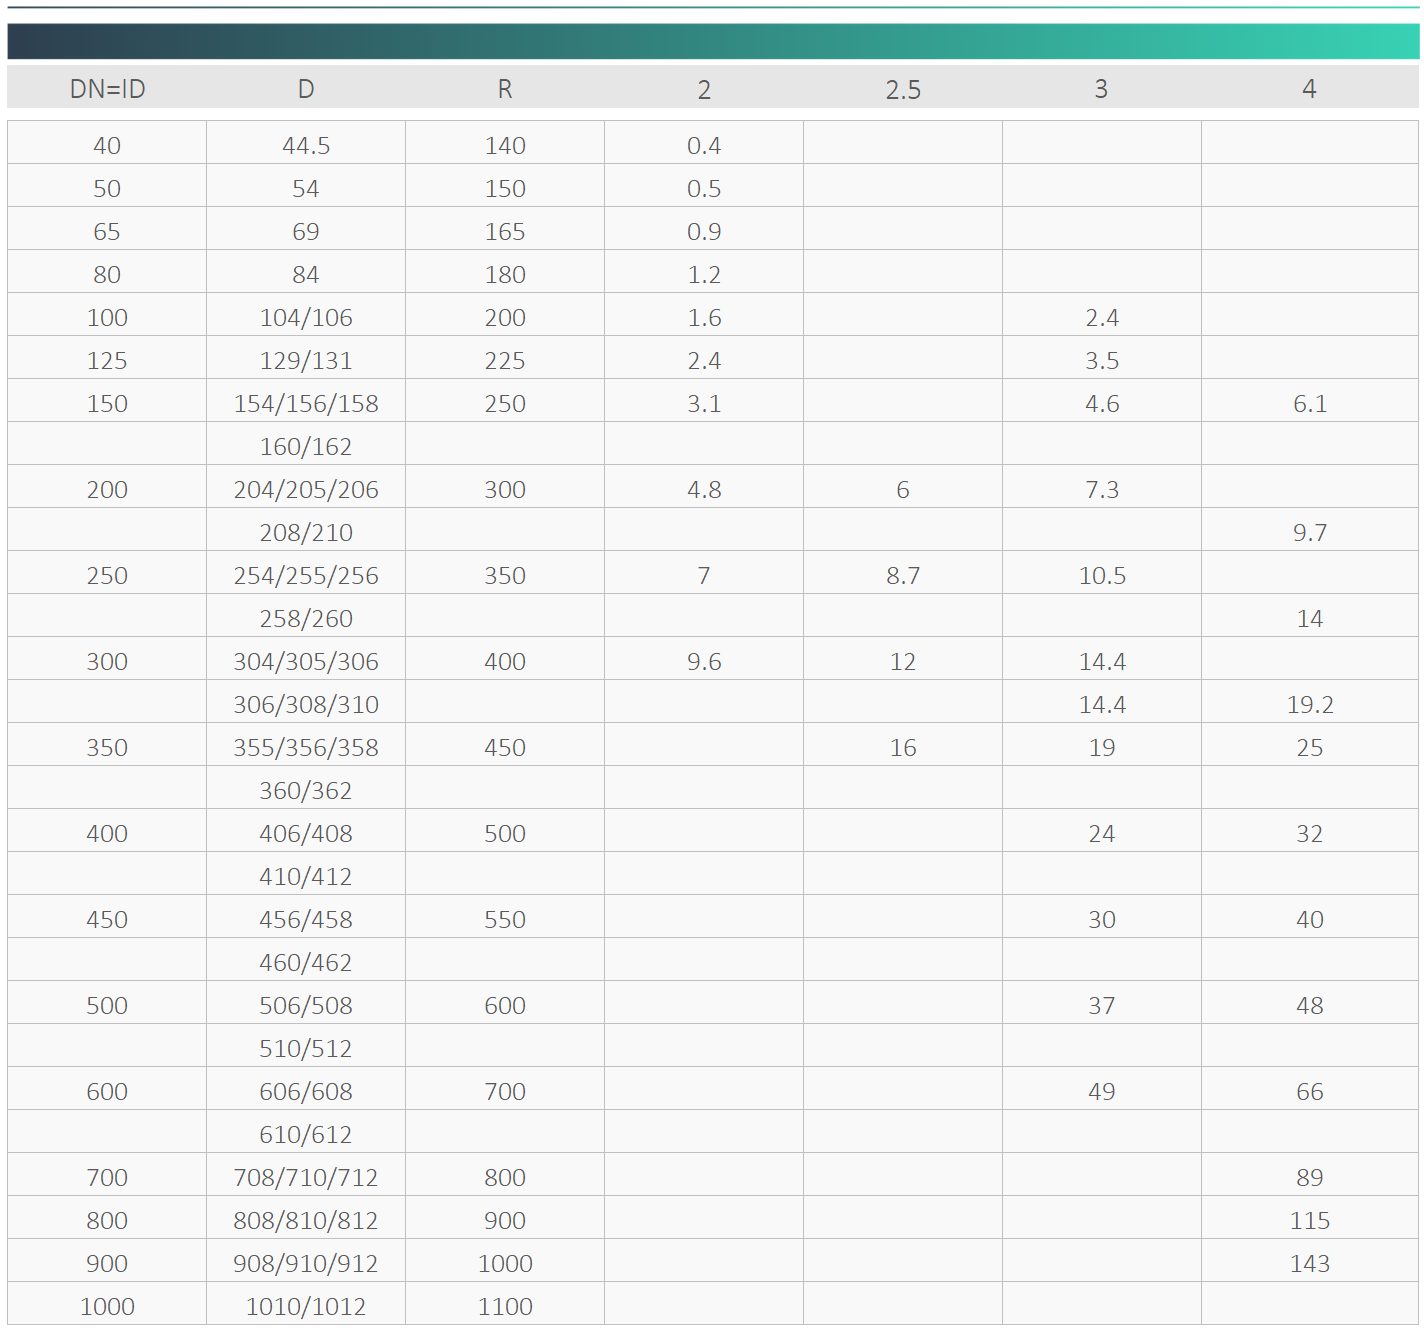Select the D value 355/356/358
The image size is (1424, 1335).
pos(306,748)
